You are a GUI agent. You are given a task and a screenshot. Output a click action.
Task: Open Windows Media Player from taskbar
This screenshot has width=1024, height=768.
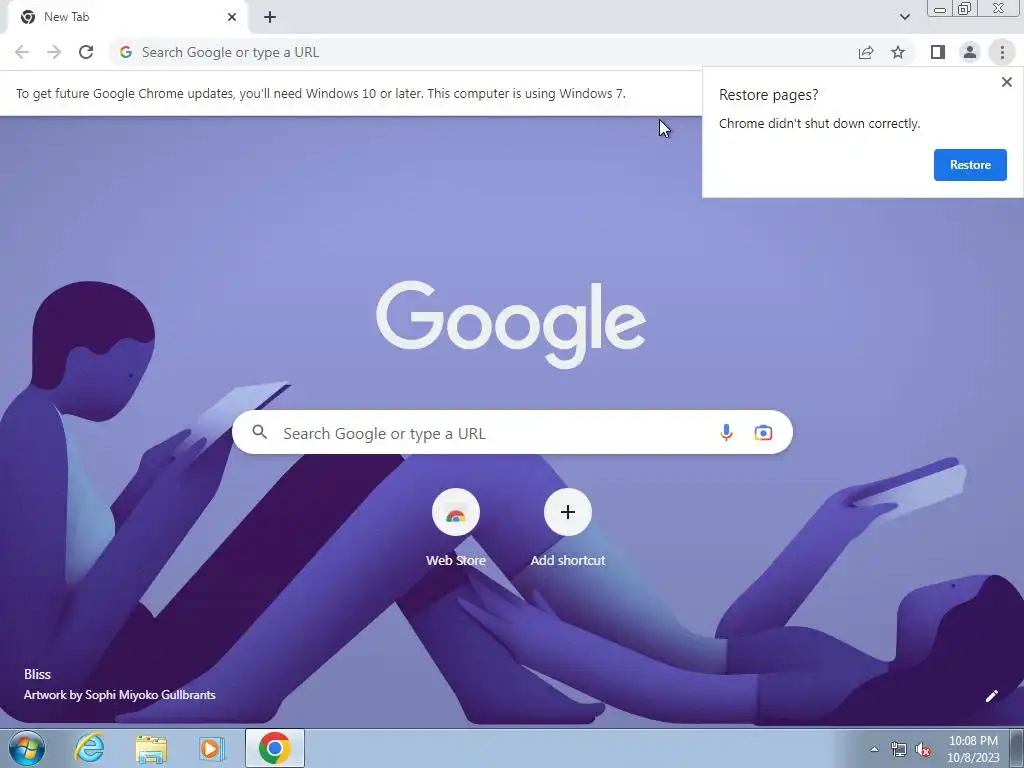212,748
